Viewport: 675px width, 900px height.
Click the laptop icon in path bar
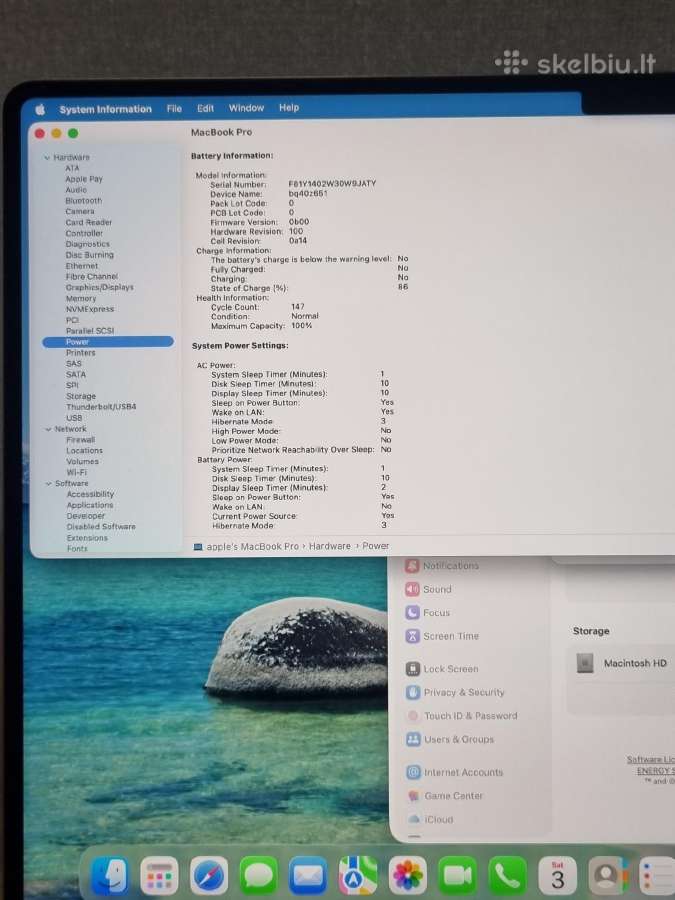pos(198,547)
